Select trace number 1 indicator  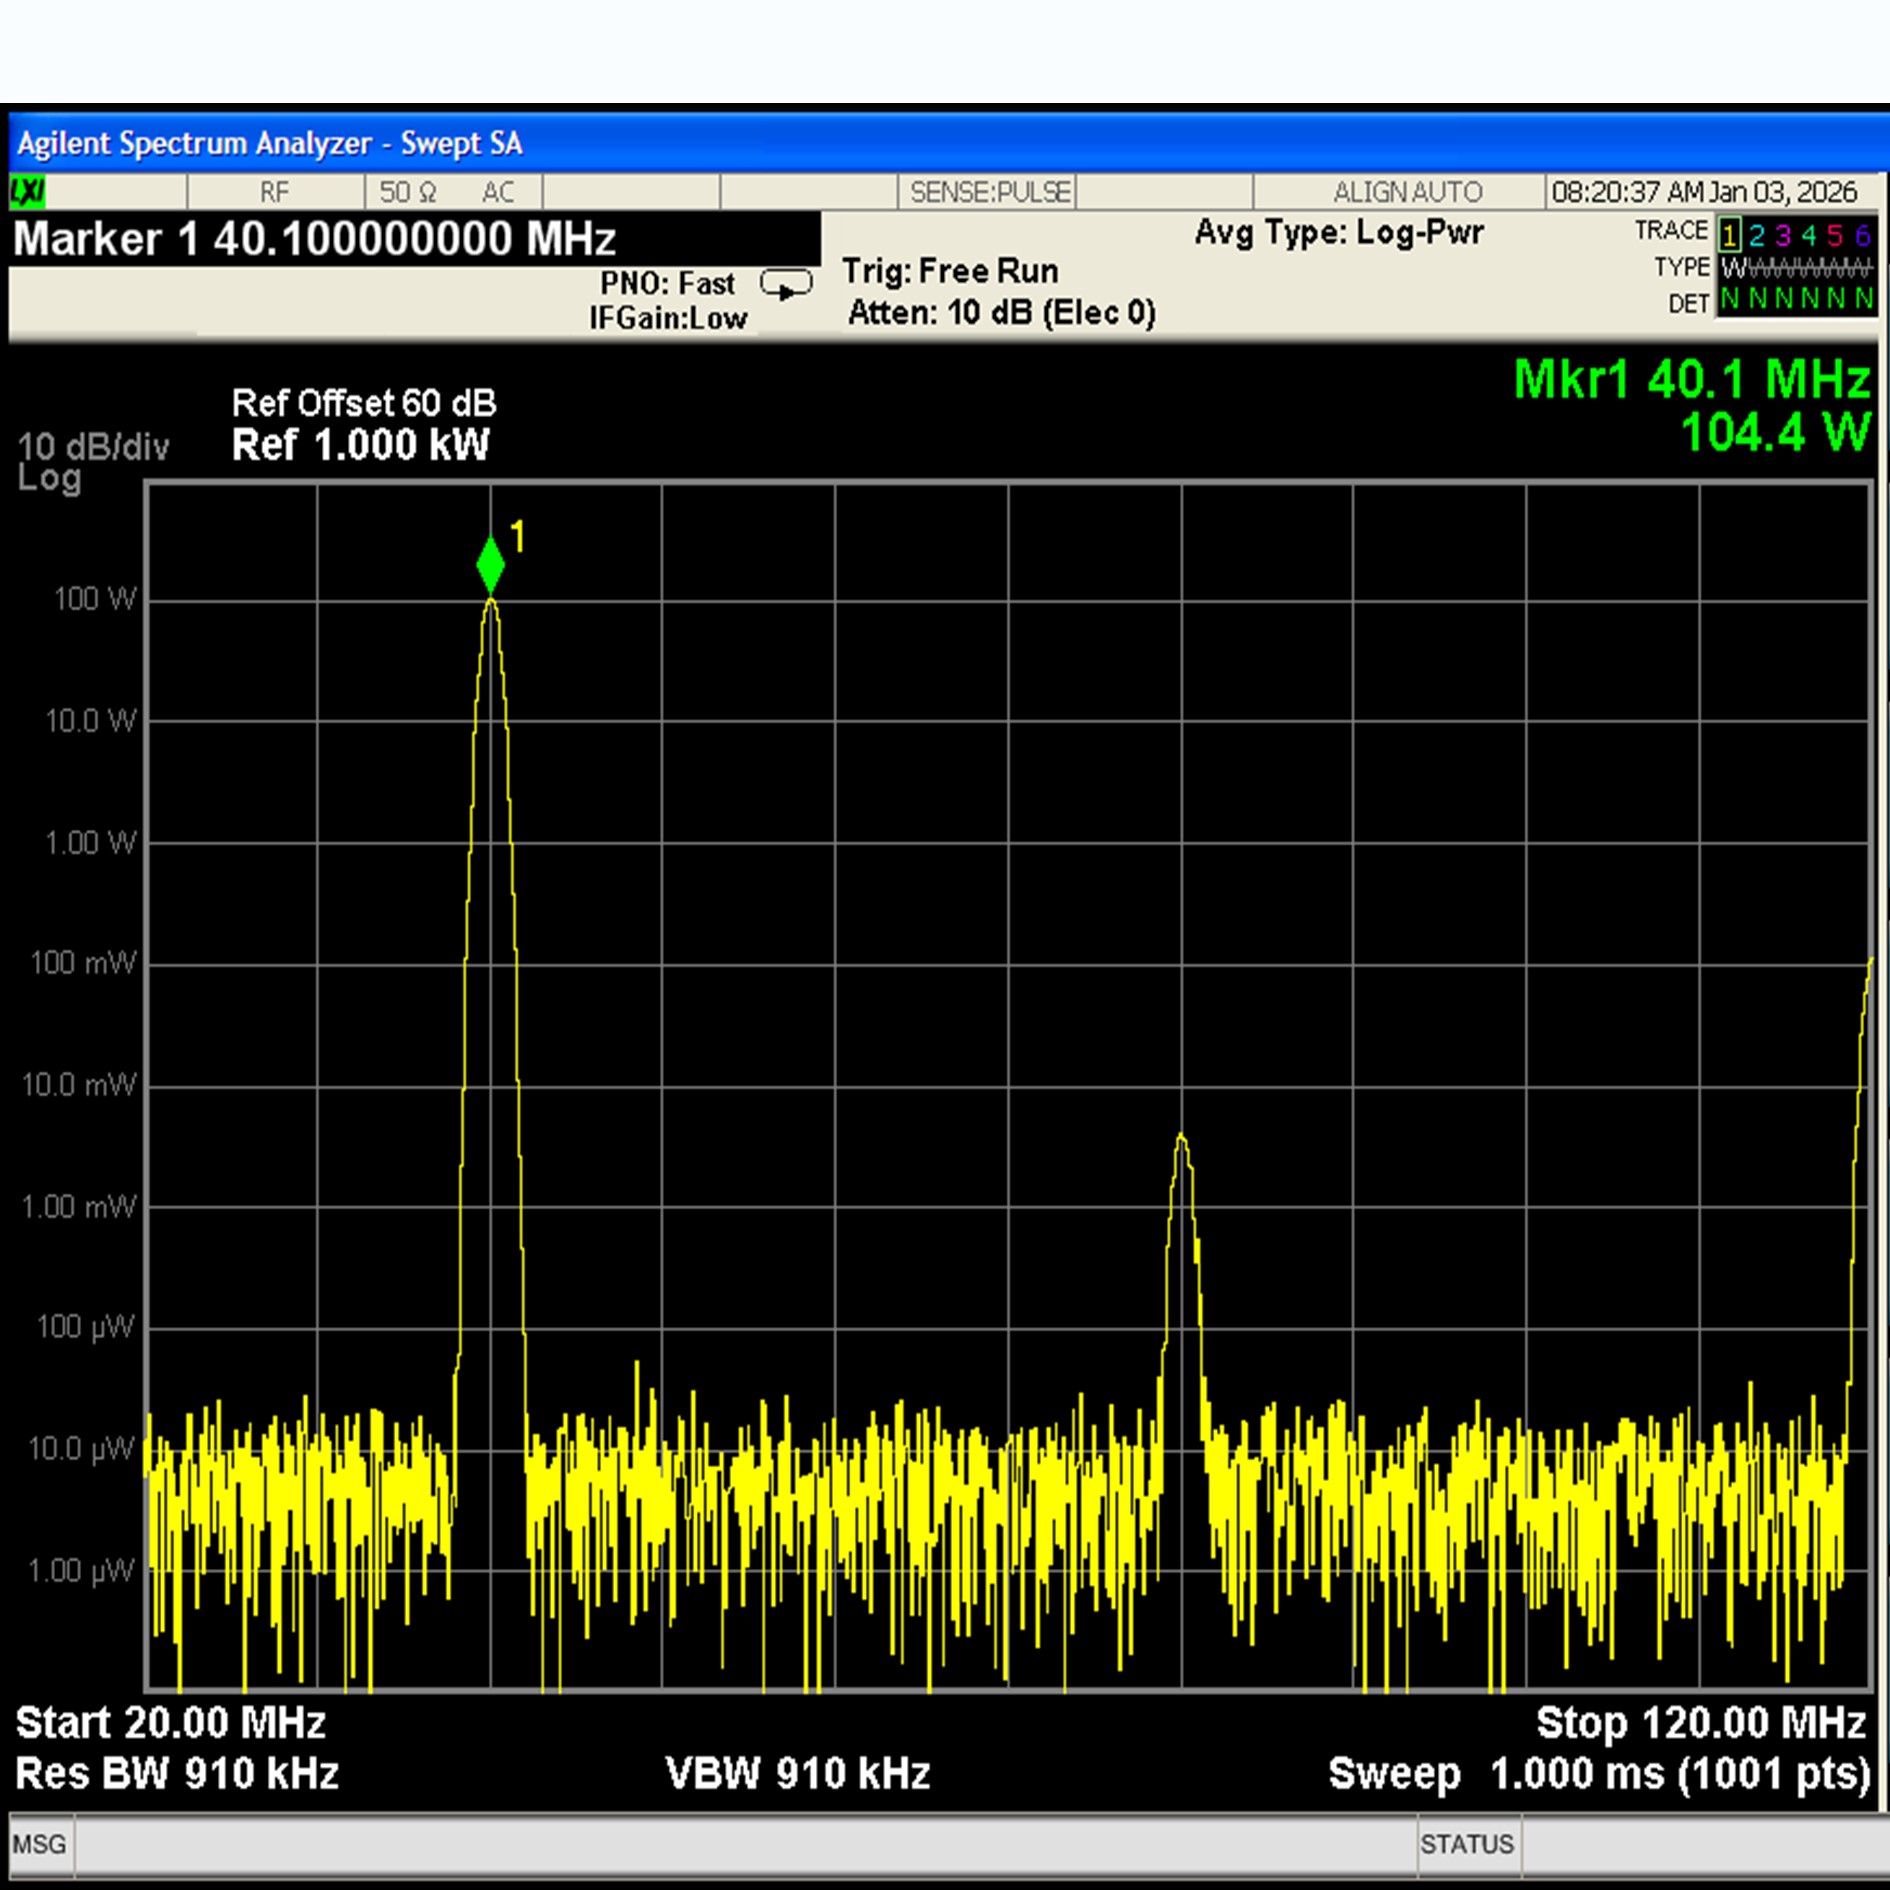click(x=1729, y=235)
